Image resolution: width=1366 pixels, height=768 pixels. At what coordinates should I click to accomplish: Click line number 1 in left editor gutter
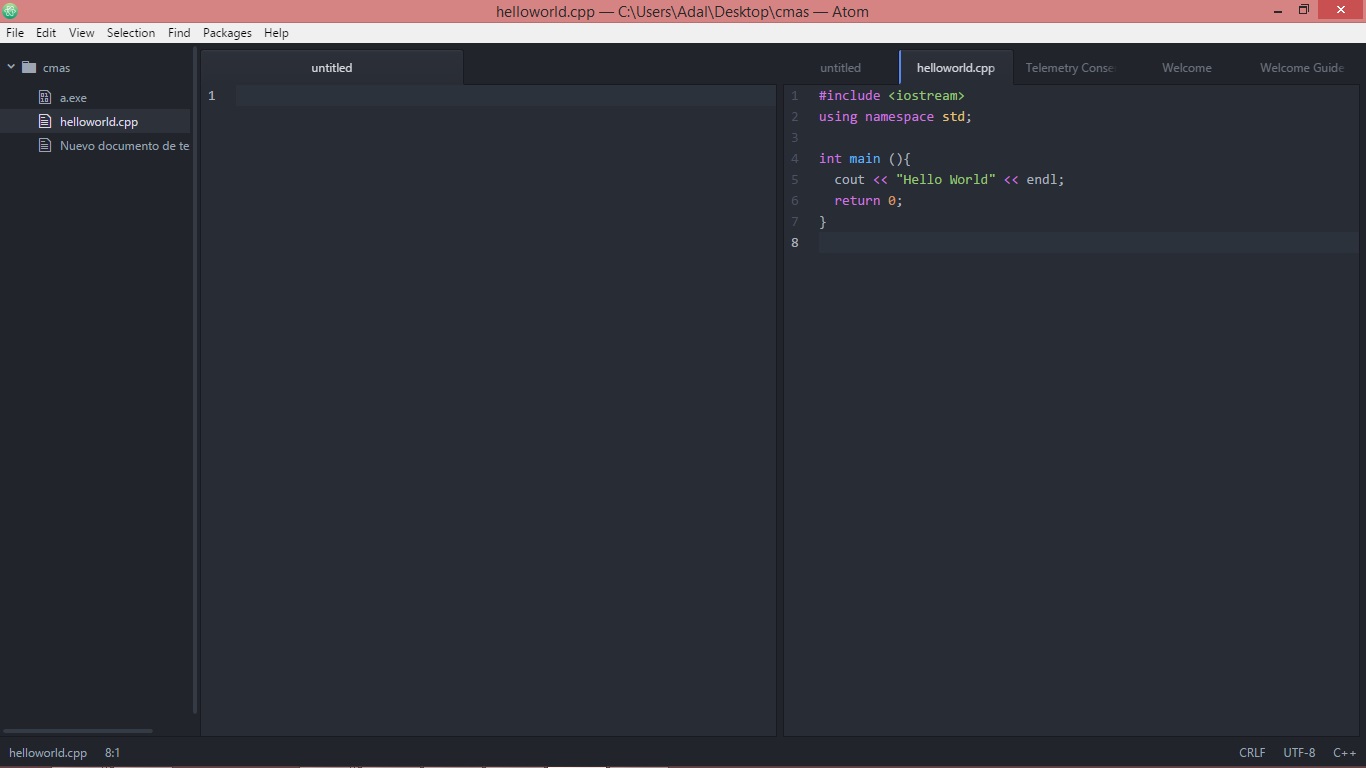(211, 96)
